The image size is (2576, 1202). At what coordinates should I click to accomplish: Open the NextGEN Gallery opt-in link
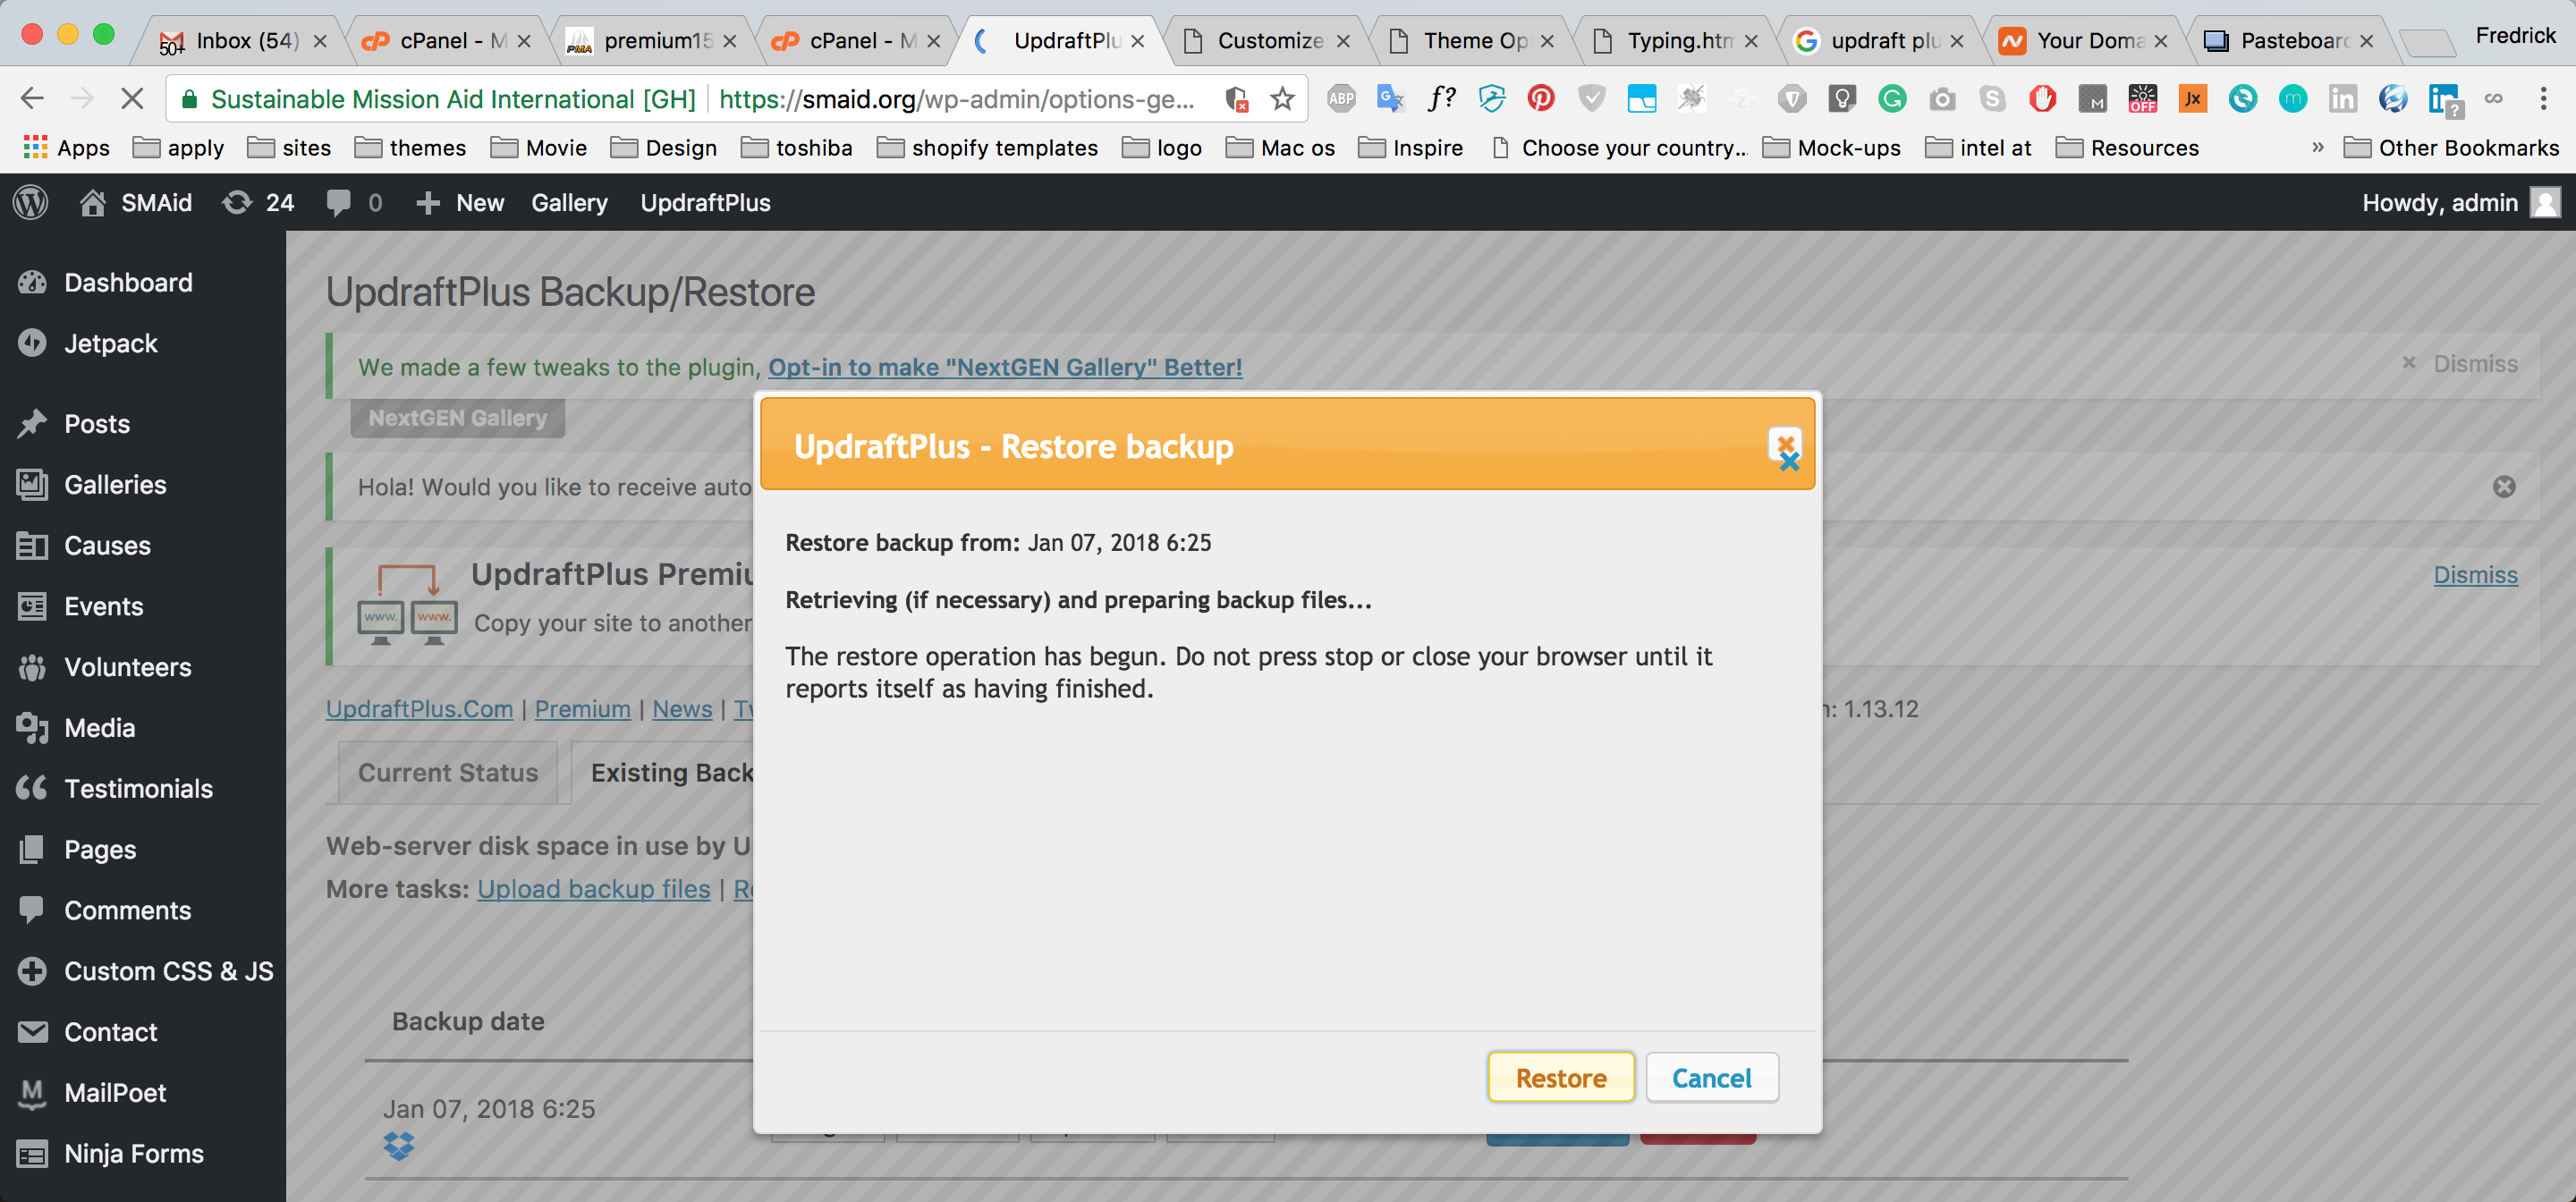click(1005, 367)
